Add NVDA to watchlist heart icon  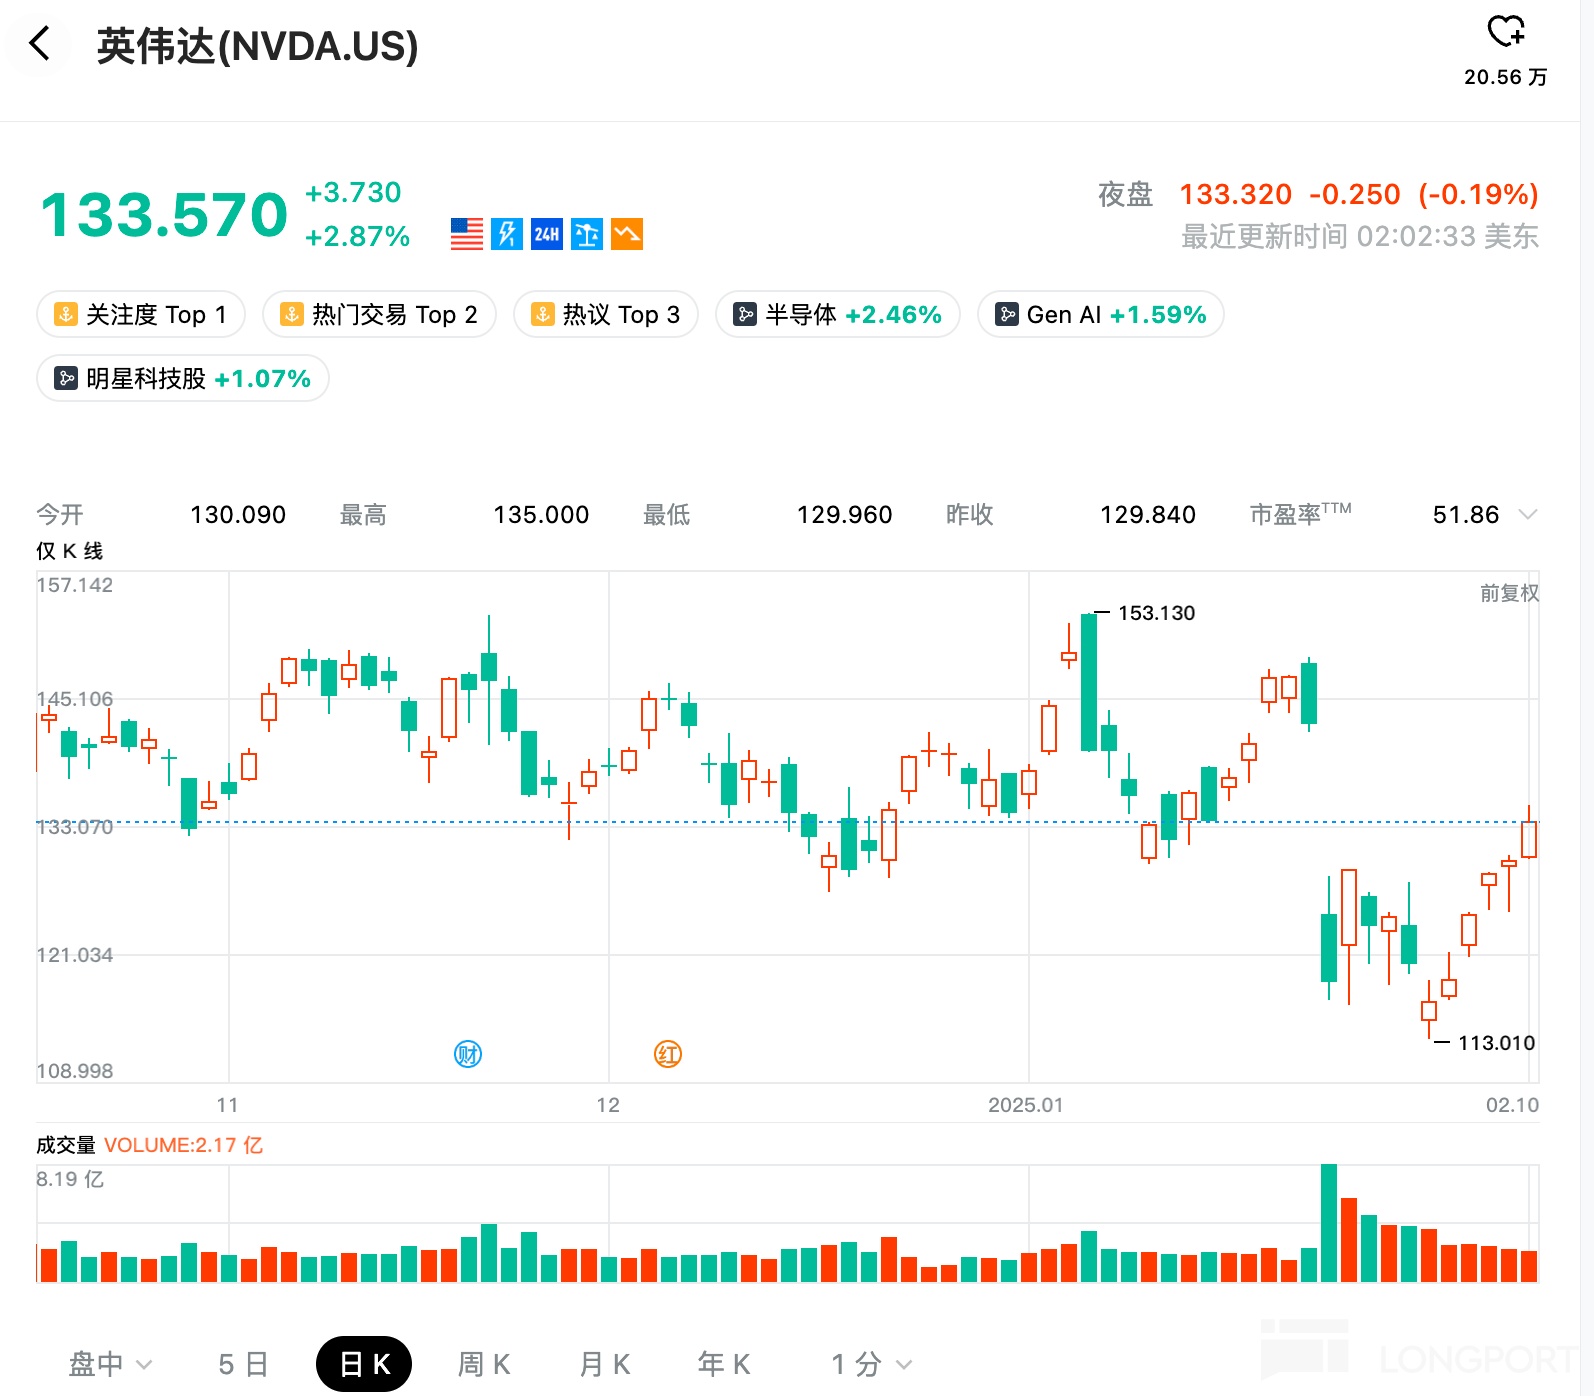coord(1506,32)
